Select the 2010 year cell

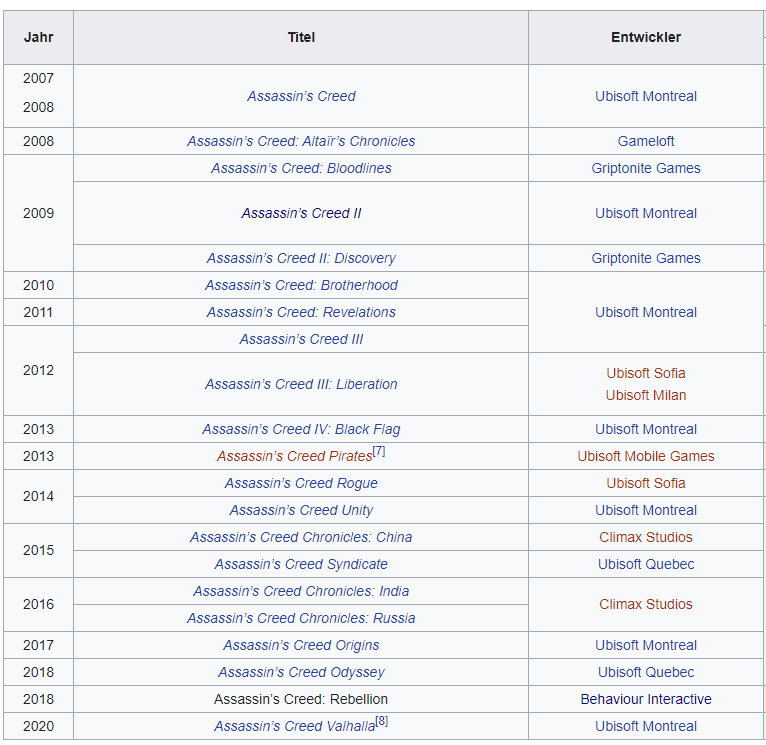click(x=39, y=285)
